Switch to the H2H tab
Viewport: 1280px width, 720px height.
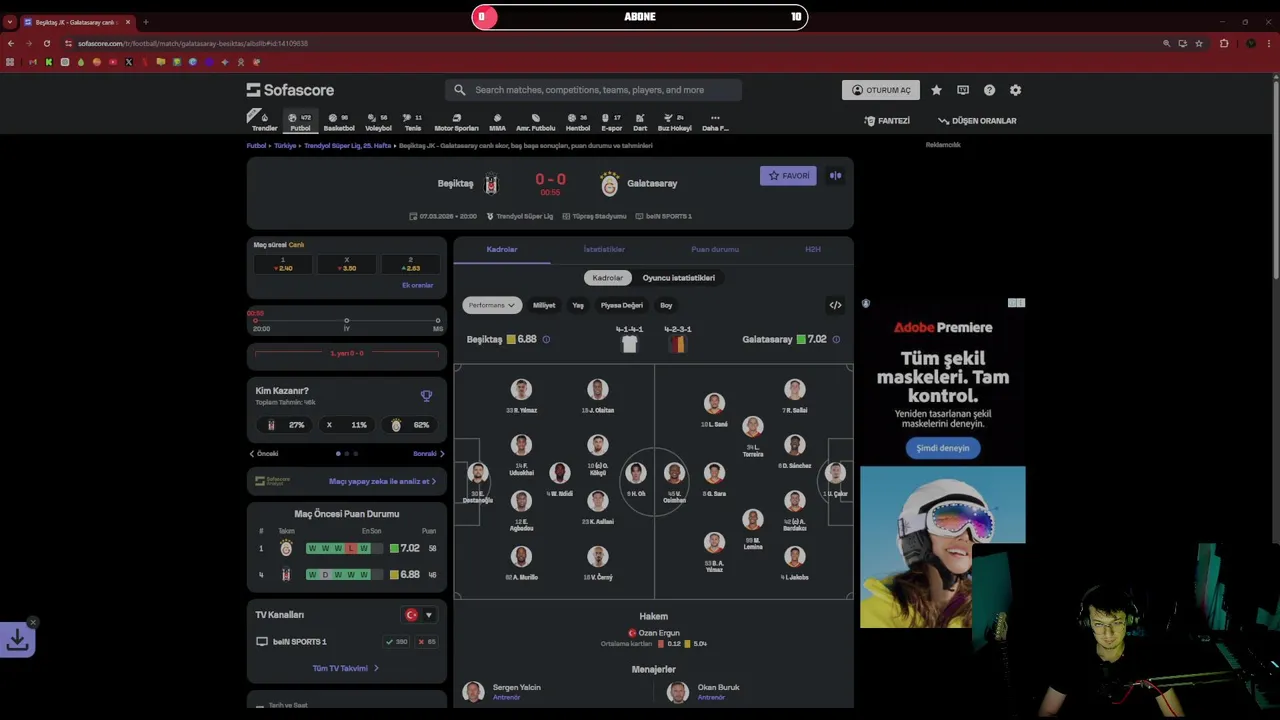pos(813,249)
